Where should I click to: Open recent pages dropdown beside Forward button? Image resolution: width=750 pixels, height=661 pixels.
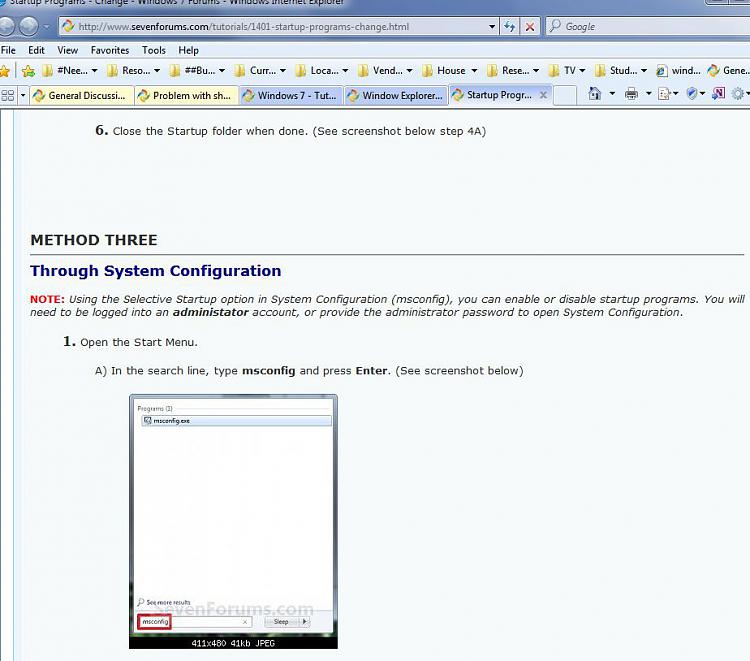(46, 27)
